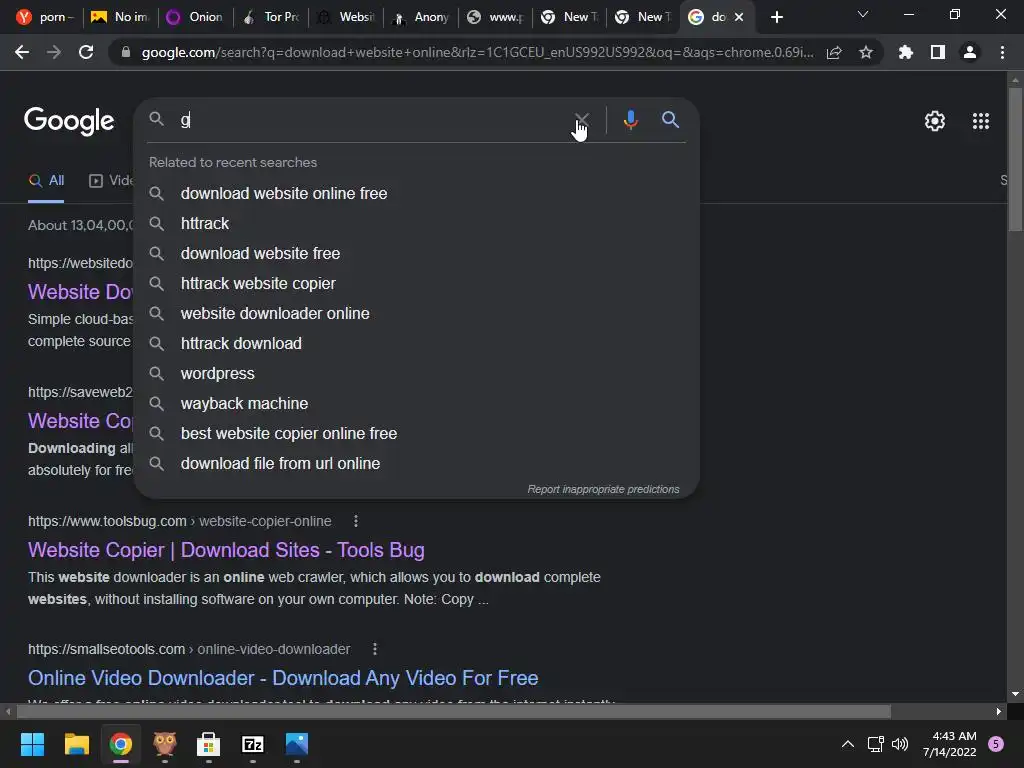The image size is (1024, 768).
Task: Open a new browser tab
Action: [776, 17]
